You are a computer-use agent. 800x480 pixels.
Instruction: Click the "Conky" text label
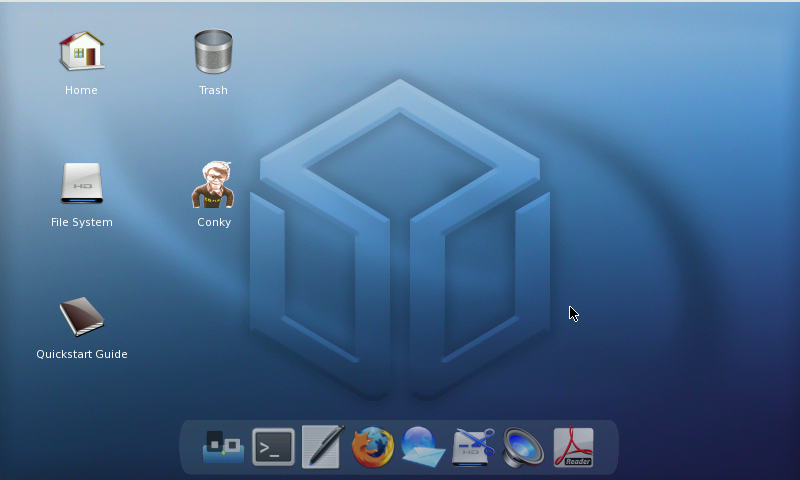tap(213, 222)
